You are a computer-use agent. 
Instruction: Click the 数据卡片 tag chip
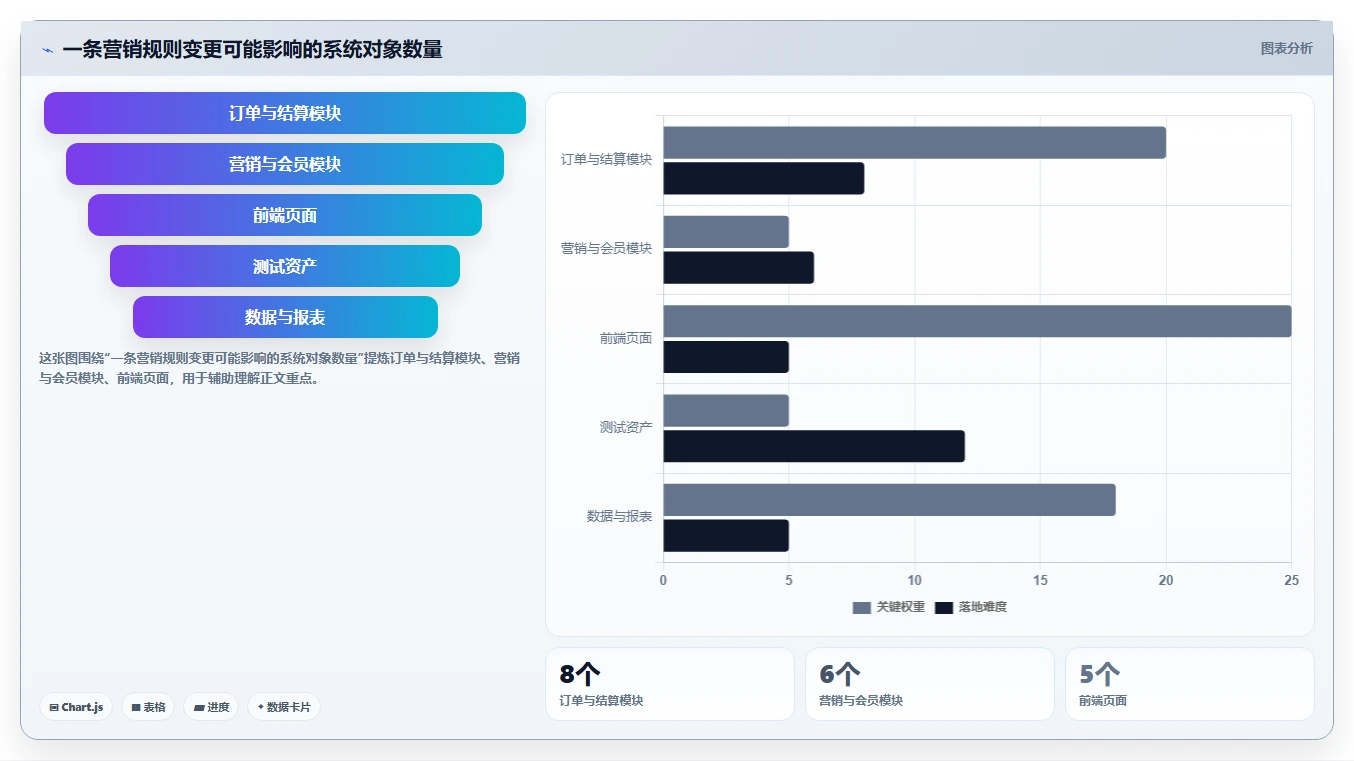click(x=284, y=707)
